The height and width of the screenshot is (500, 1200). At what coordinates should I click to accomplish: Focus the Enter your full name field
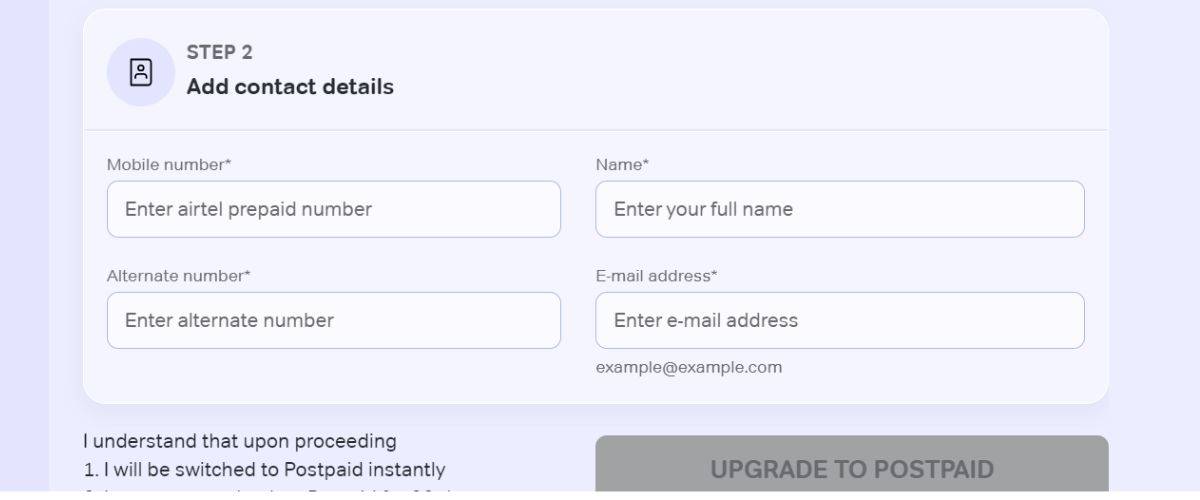pos(839,209)
